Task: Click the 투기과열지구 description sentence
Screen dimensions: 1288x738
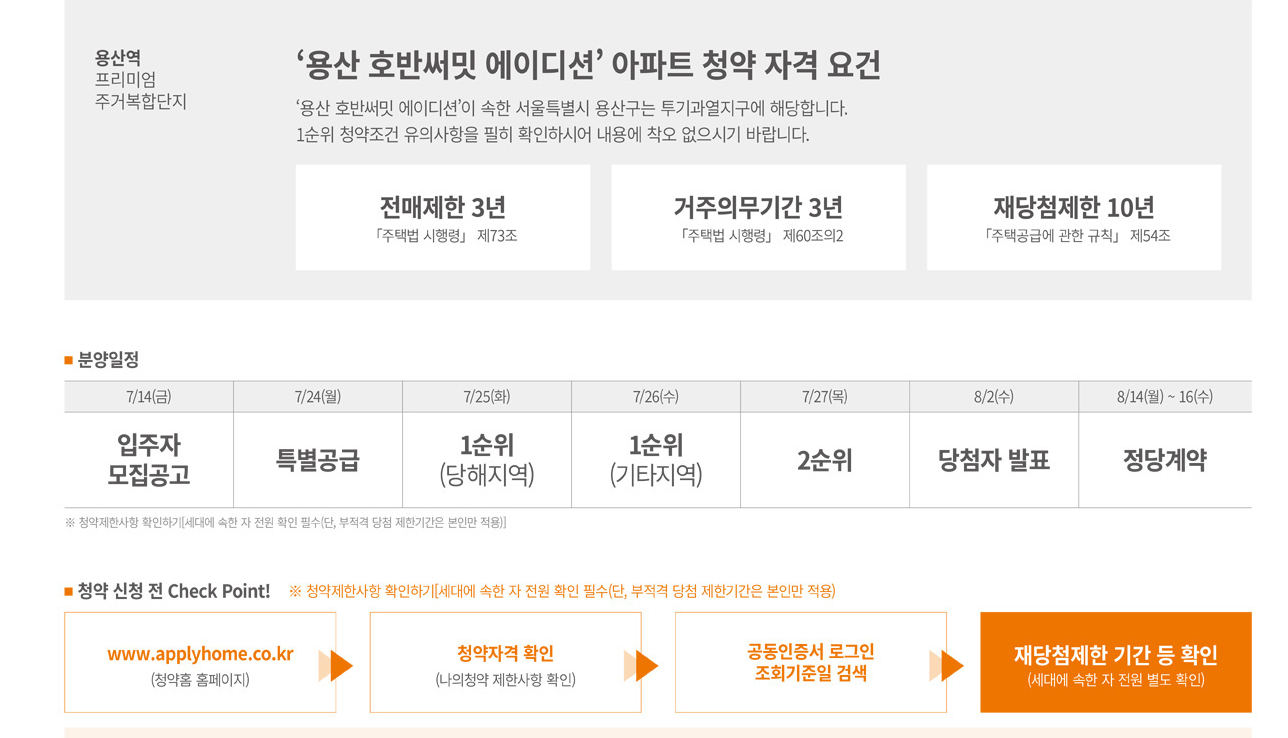Action: click(x=571, y=108)
